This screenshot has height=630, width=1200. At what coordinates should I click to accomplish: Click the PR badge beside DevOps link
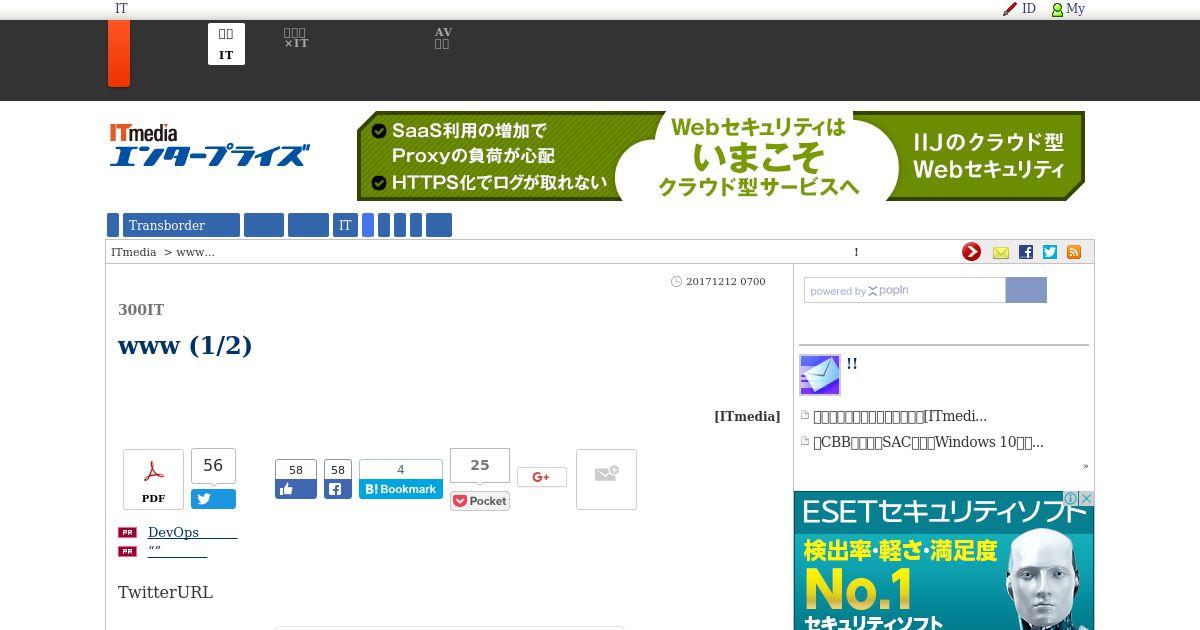click(127, 533)
